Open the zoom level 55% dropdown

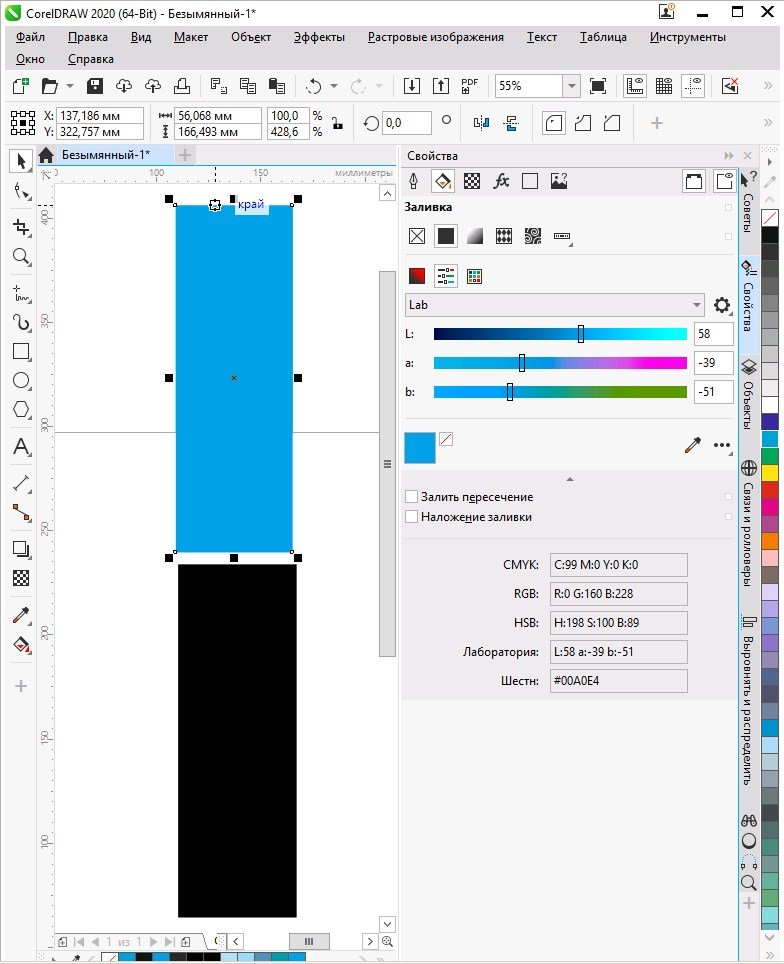point(570,86)
